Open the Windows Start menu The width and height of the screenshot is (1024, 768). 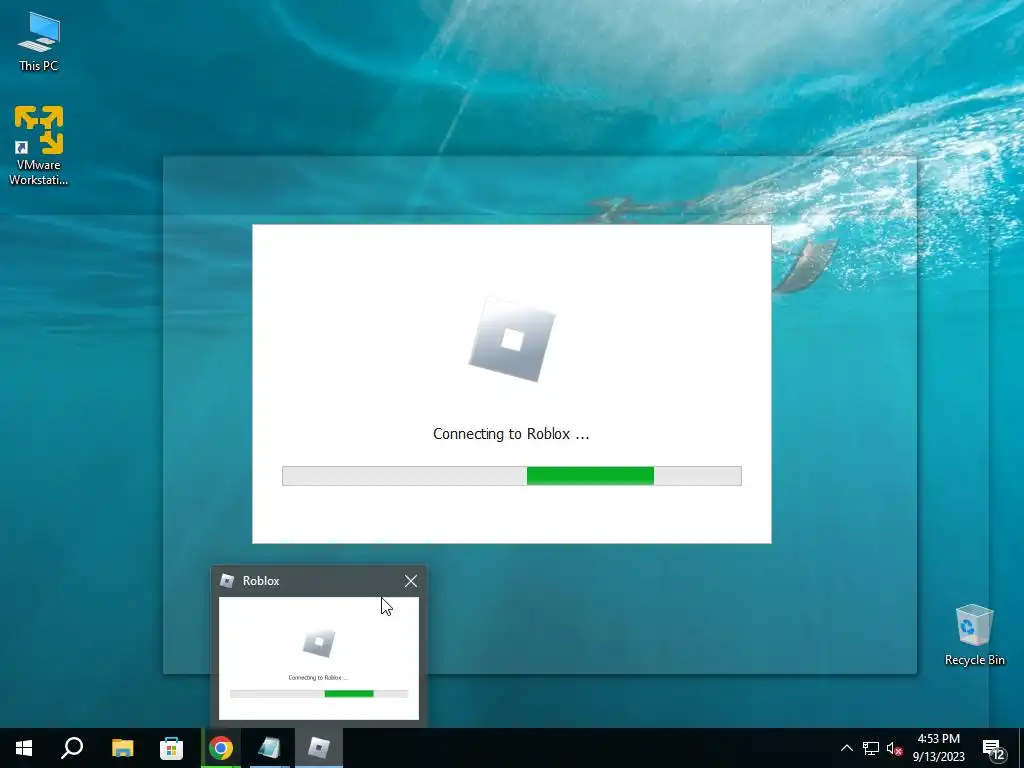[x=24, y=748]
